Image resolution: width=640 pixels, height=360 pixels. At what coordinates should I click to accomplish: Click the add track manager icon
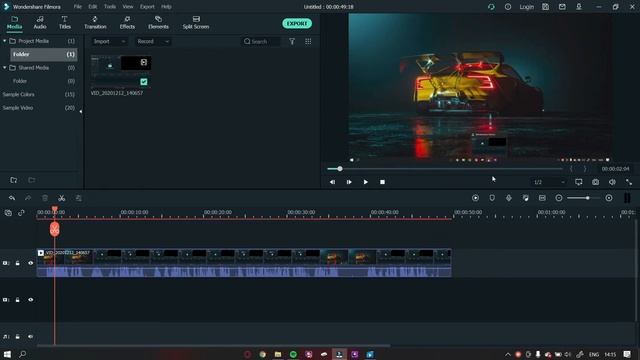(x=8, y=213)
